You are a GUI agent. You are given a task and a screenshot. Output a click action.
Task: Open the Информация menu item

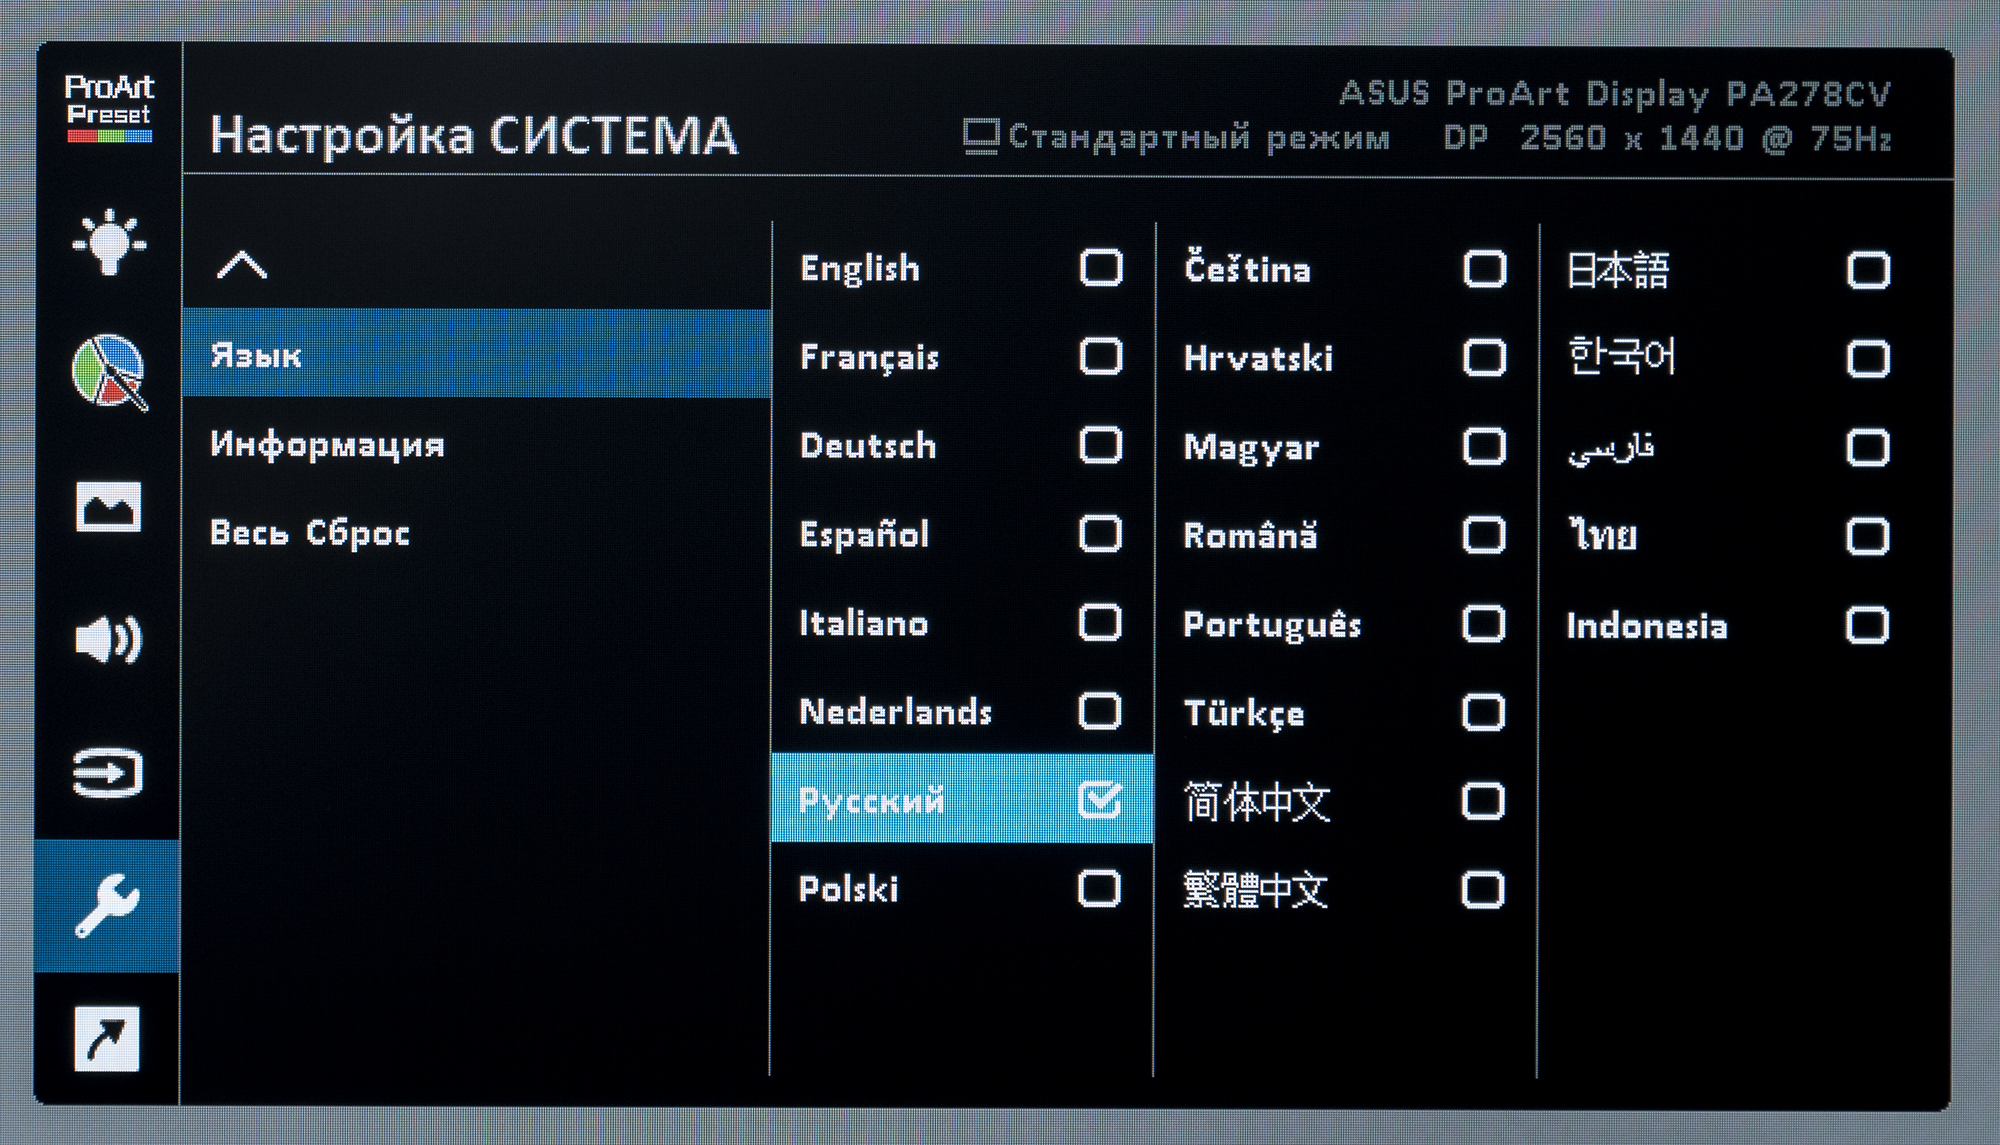click(x=328, y=444)
